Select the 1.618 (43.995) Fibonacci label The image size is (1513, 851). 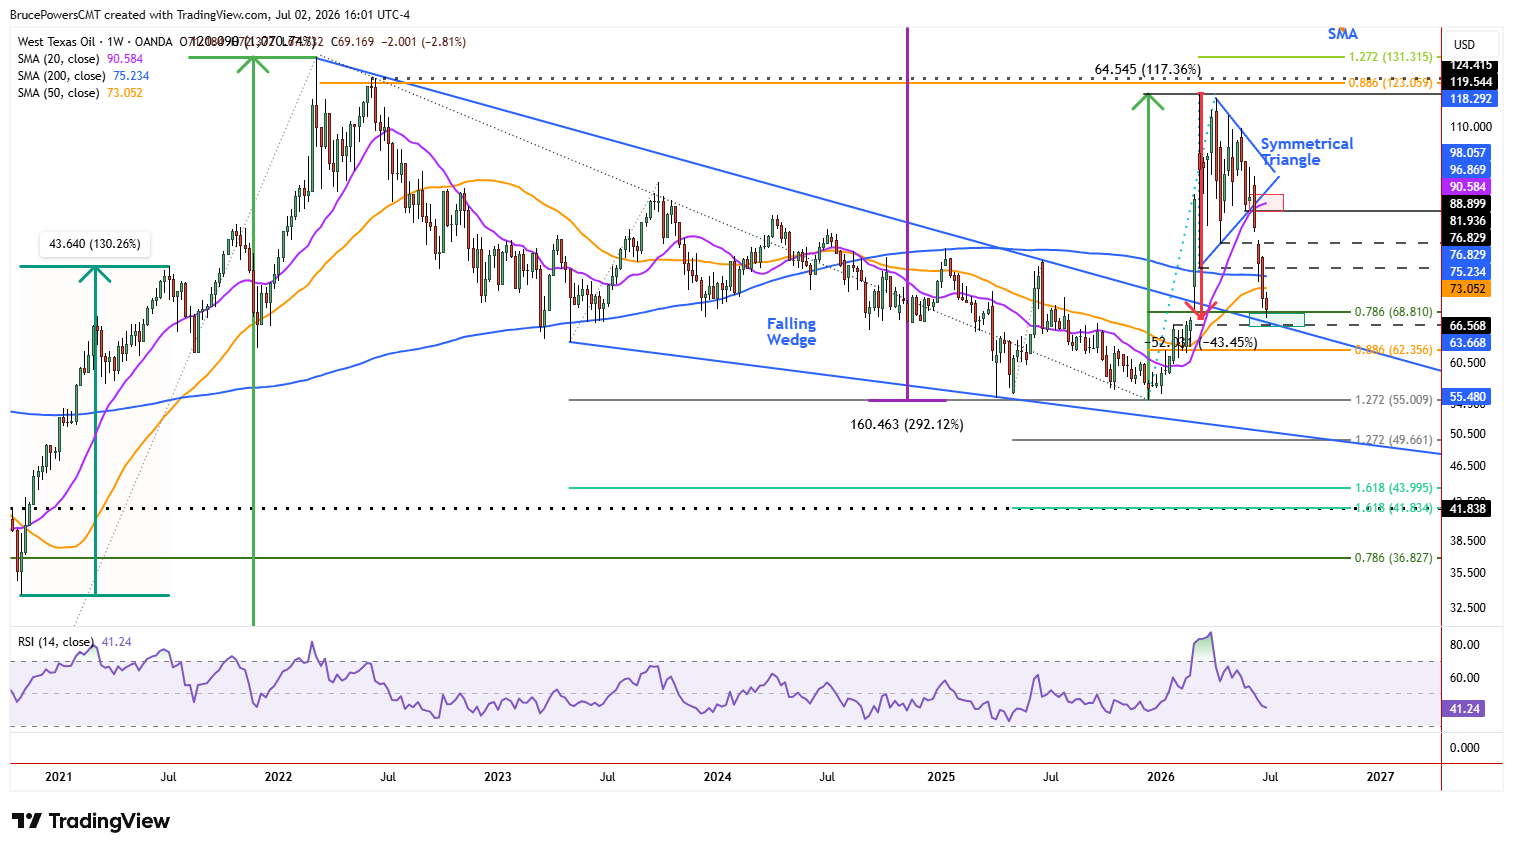click(1394, 488)
